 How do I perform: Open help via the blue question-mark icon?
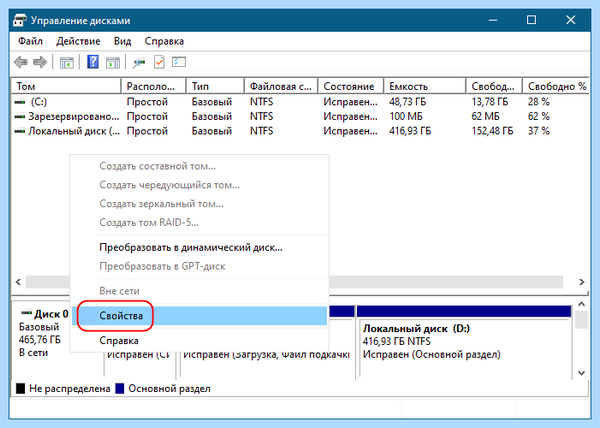click(x=93, y=62)
